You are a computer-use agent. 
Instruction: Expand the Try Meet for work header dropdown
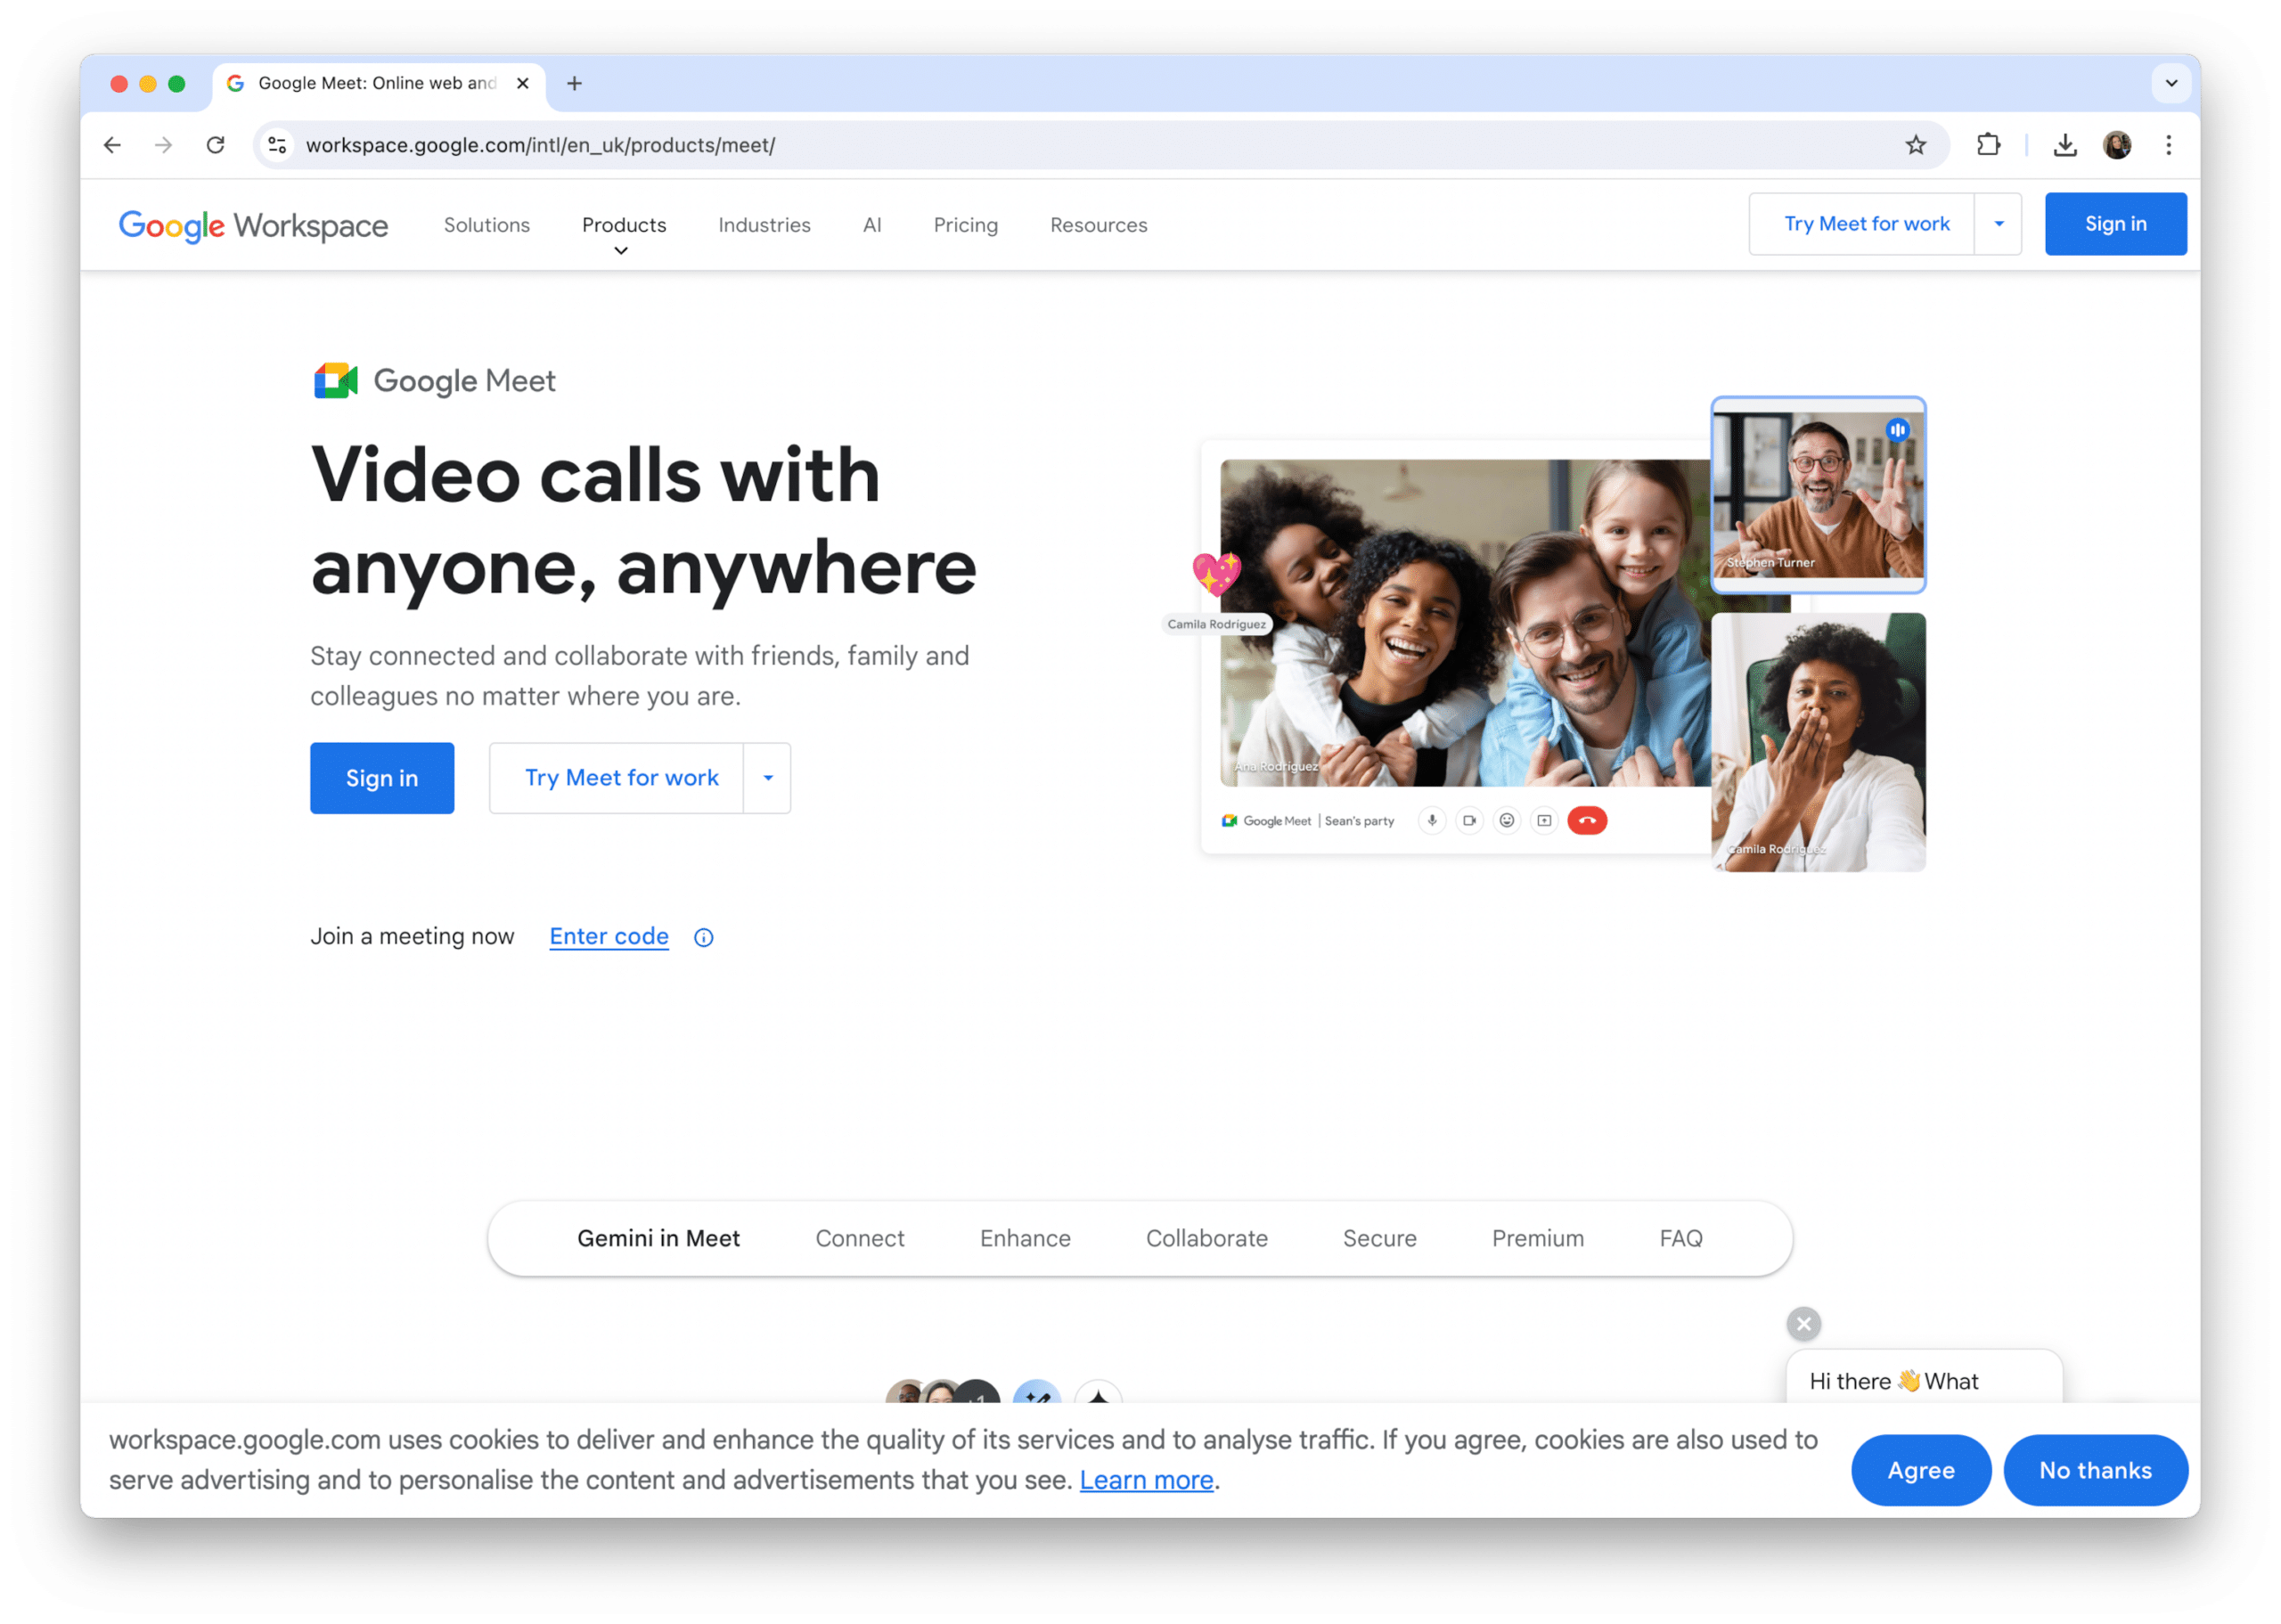1999,224
